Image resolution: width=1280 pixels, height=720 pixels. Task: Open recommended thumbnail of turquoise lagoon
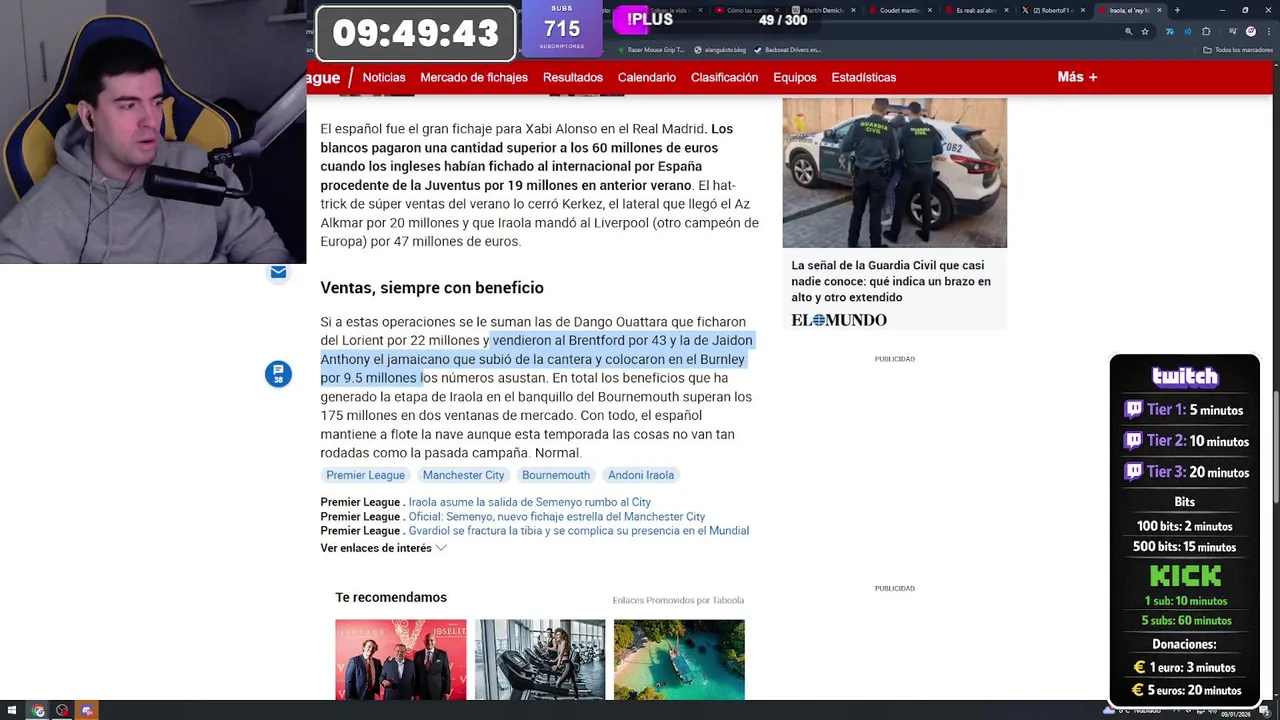coord(679,660)
